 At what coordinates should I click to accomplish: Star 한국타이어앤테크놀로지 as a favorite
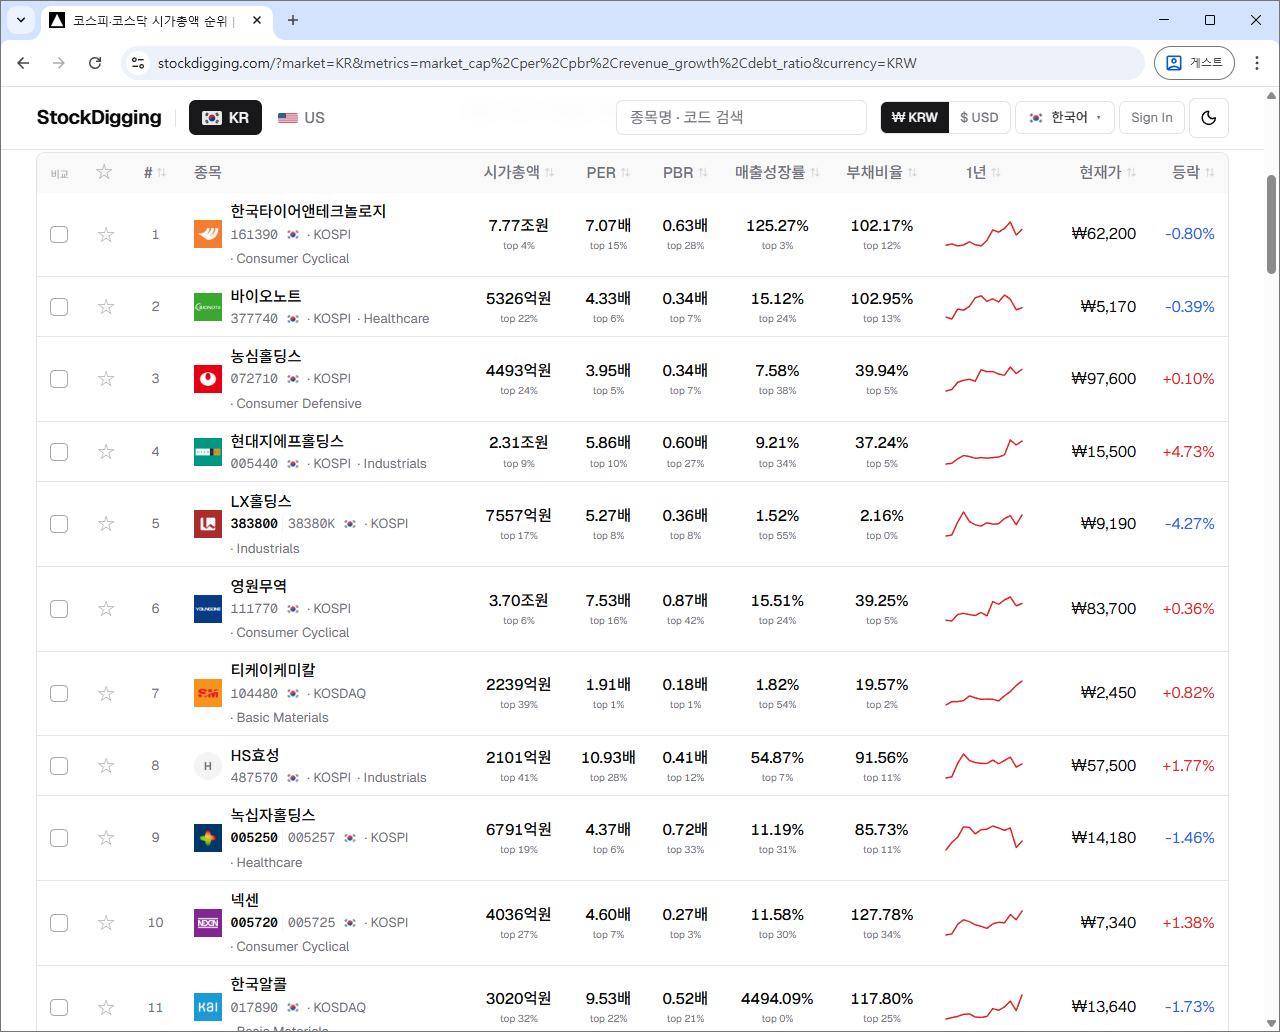coord(106,234)
